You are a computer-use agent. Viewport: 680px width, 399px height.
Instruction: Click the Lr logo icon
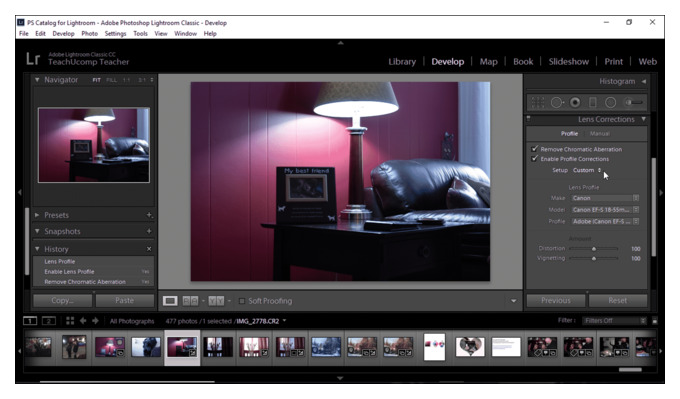(x=33, y=59)
